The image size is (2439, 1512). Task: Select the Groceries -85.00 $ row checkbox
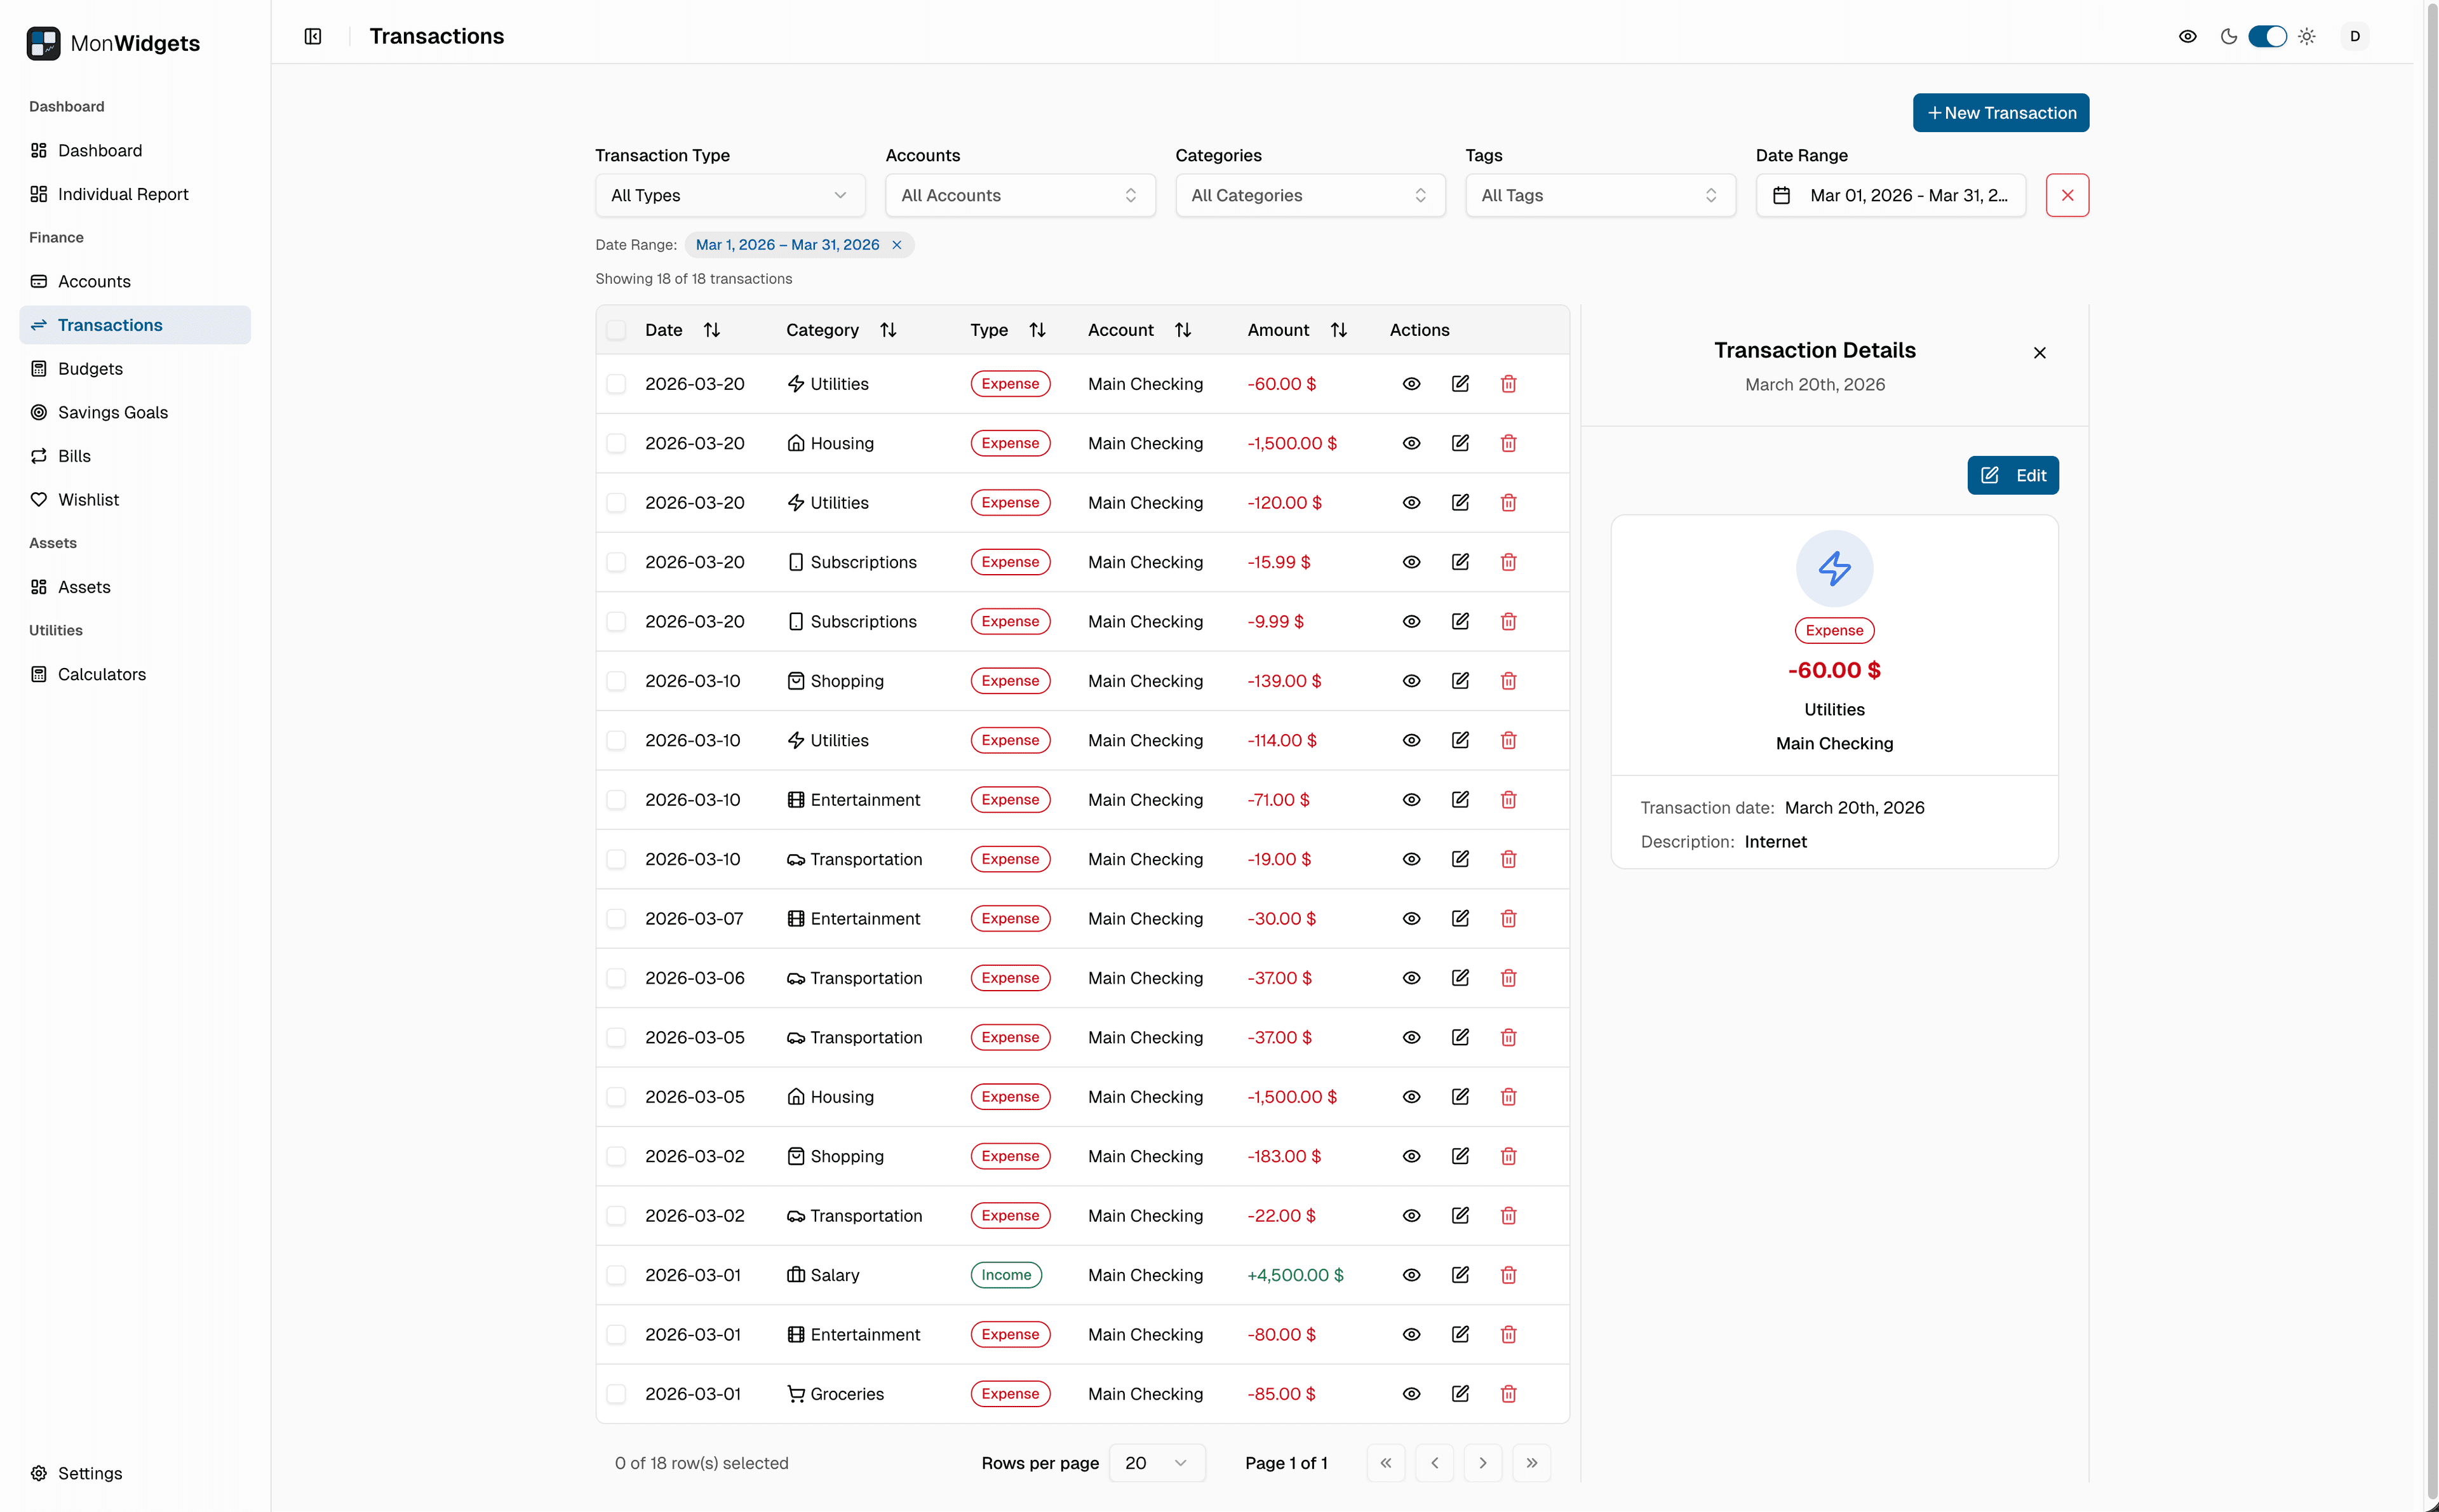[x=616, y=1394]
